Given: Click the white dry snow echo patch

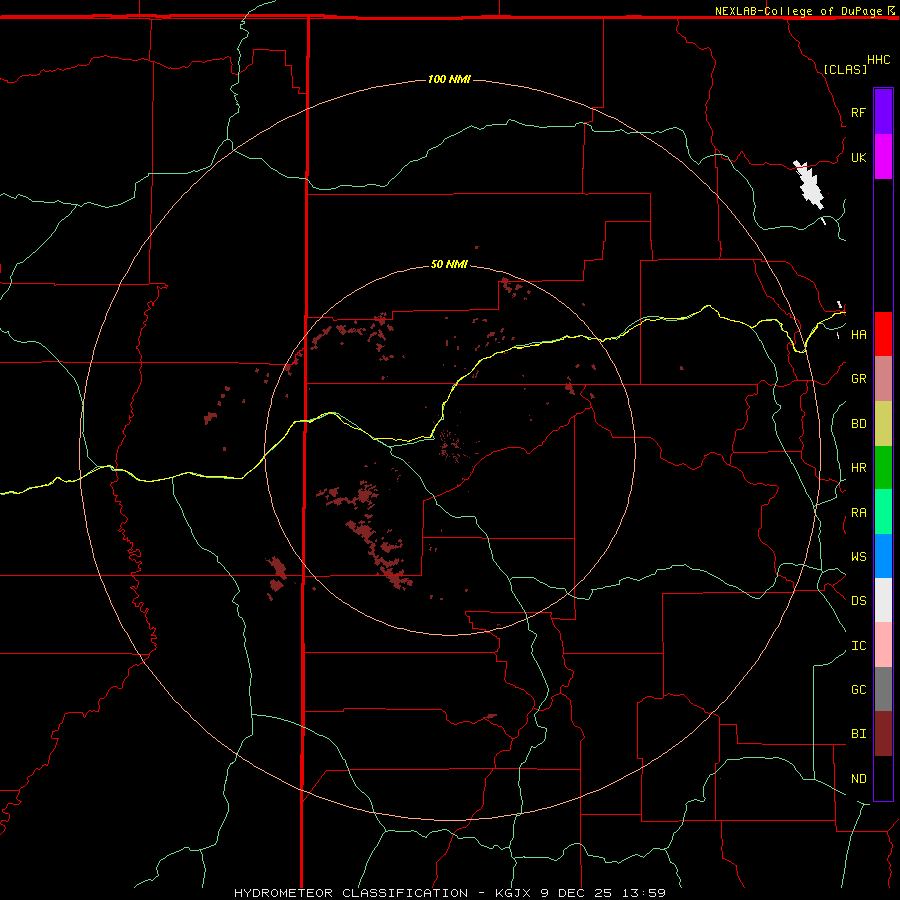Looking at the screenshot, I should coord(810,186).
